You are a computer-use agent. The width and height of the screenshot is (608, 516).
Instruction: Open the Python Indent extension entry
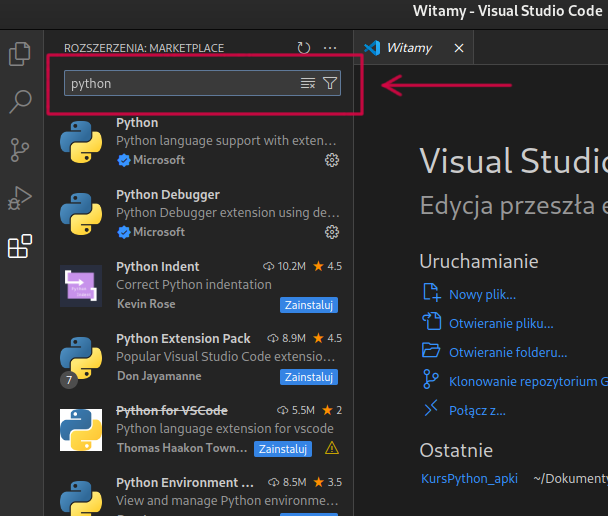[201, 286]
